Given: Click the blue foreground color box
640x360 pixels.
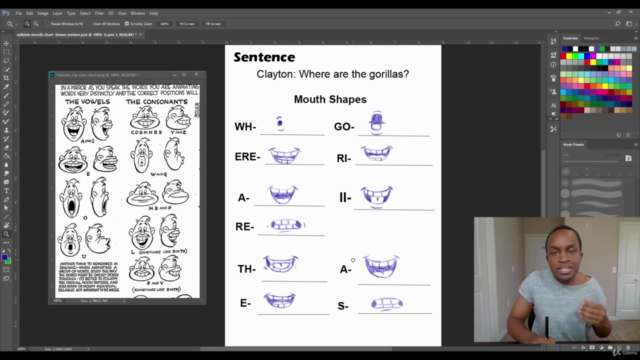Looking at the screenshot, I should pyautogui.click(x=4, y=258).
